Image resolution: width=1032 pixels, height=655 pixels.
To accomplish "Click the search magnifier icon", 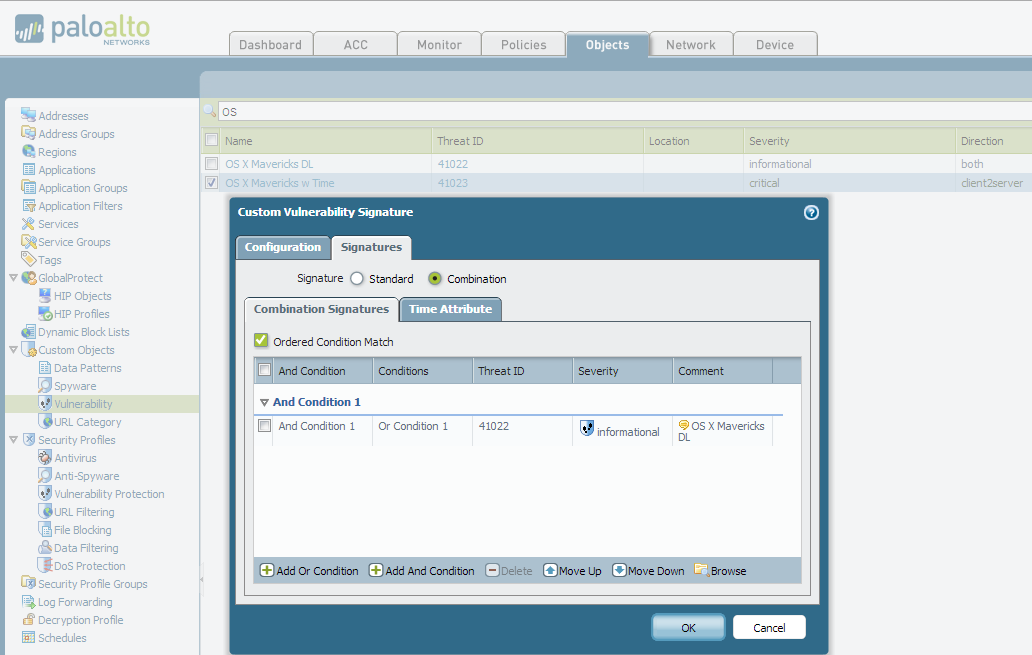I will pos(209,111).
